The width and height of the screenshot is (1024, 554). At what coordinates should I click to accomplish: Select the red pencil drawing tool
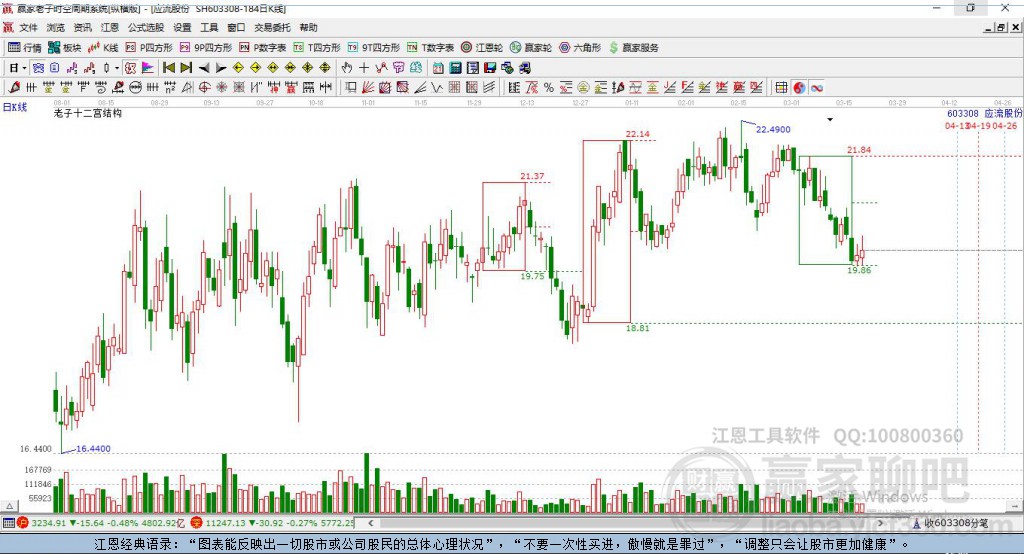pyautogui.click(x=14, y=88)
